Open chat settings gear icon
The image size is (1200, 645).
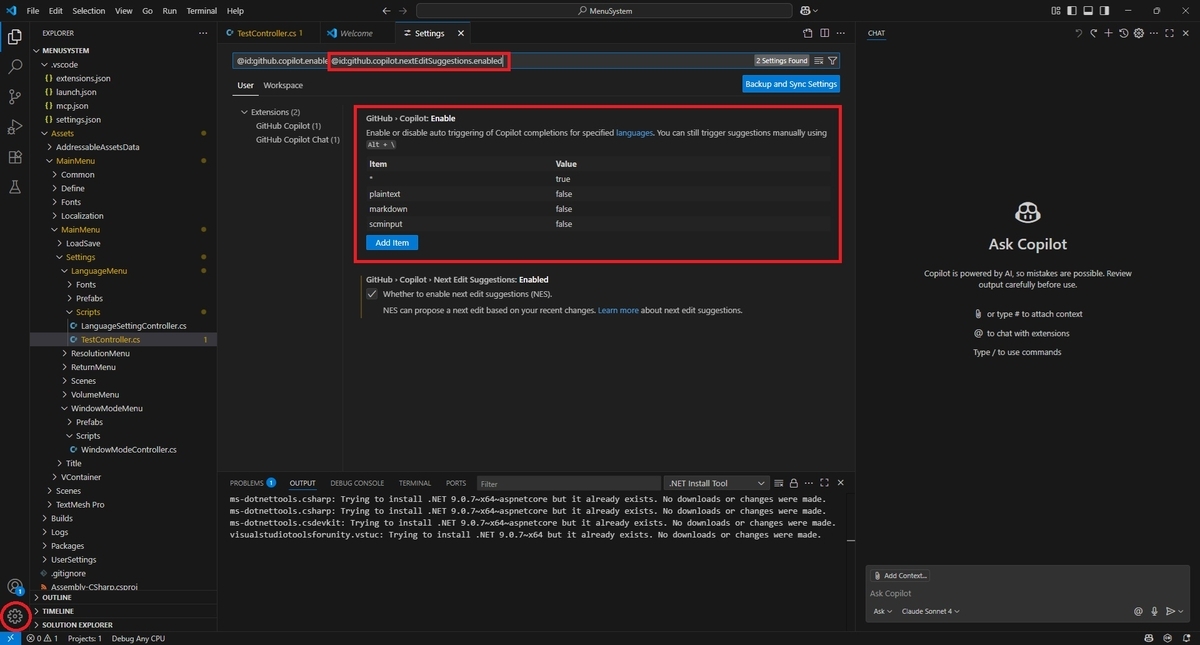tap(1138, 33)
